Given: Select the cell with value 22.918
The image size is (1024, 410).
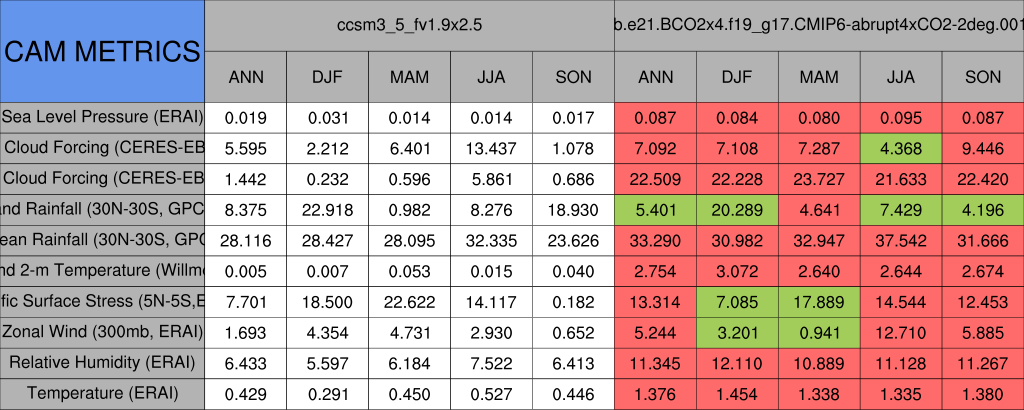Looking at the screenshot, I should 327,208.
